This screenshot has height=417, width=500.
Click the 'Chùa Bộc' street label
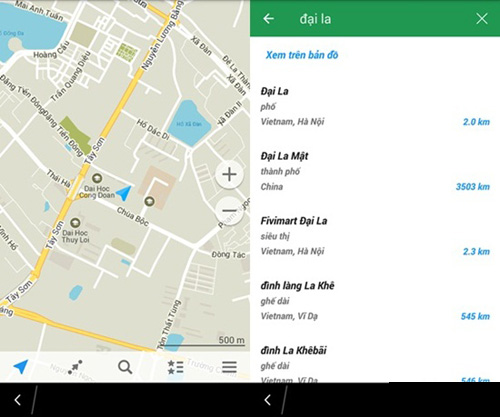pyautogui.click(x=133, y=217)
